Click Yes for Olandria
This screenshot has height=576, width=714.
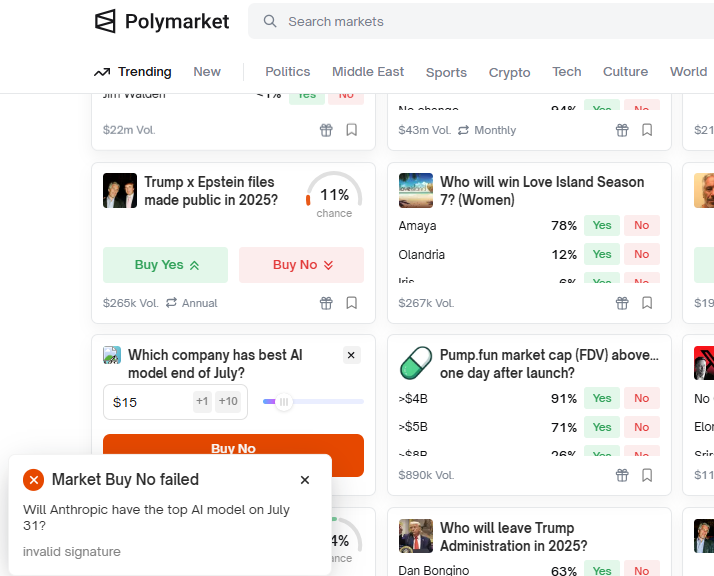pyautogui.click(x=602, y=255)
